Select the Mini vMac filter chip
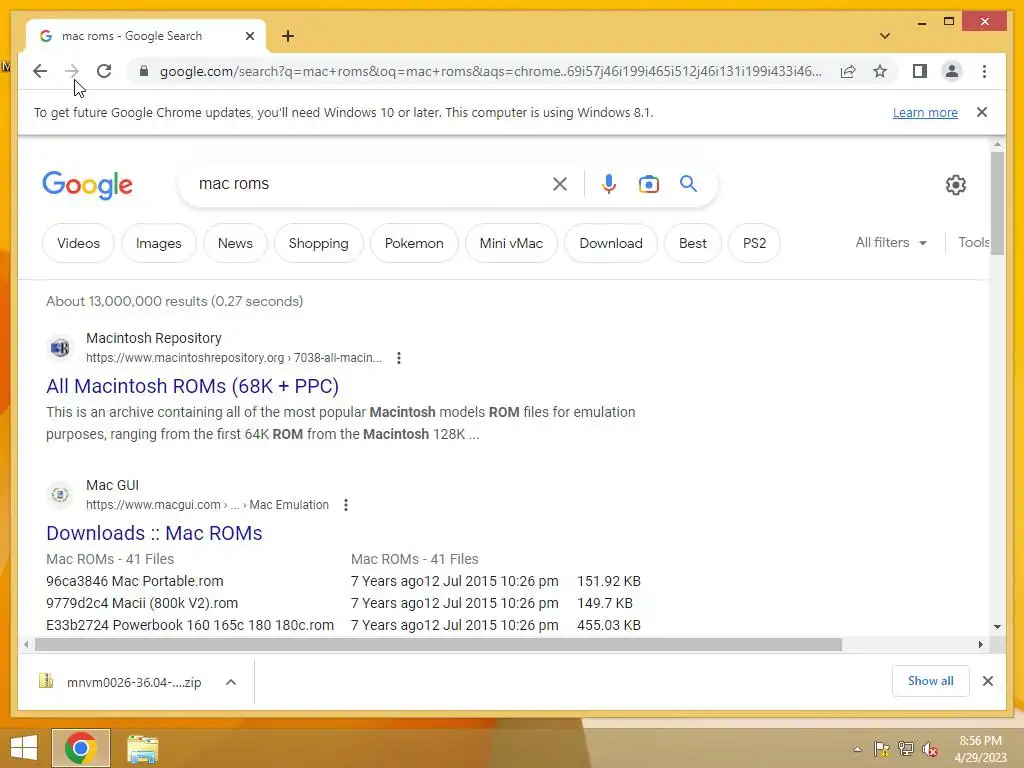This screenshot has width=1024, height=768. point(511,243)
